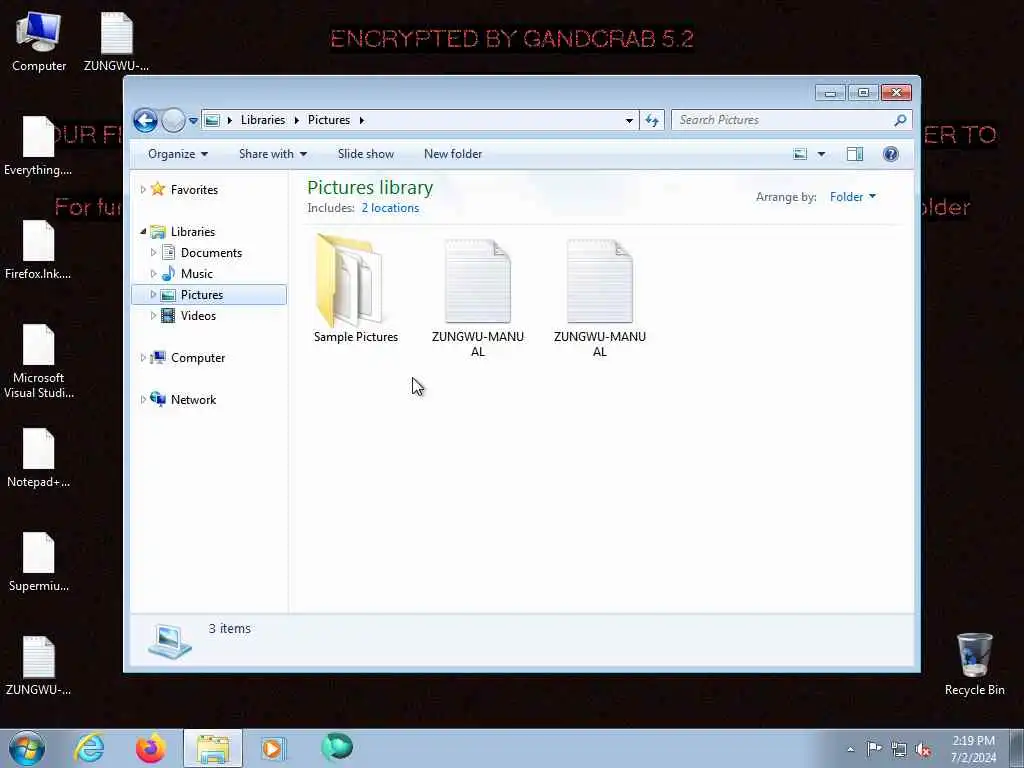Open the address bar history dropdown arrow

629,120
